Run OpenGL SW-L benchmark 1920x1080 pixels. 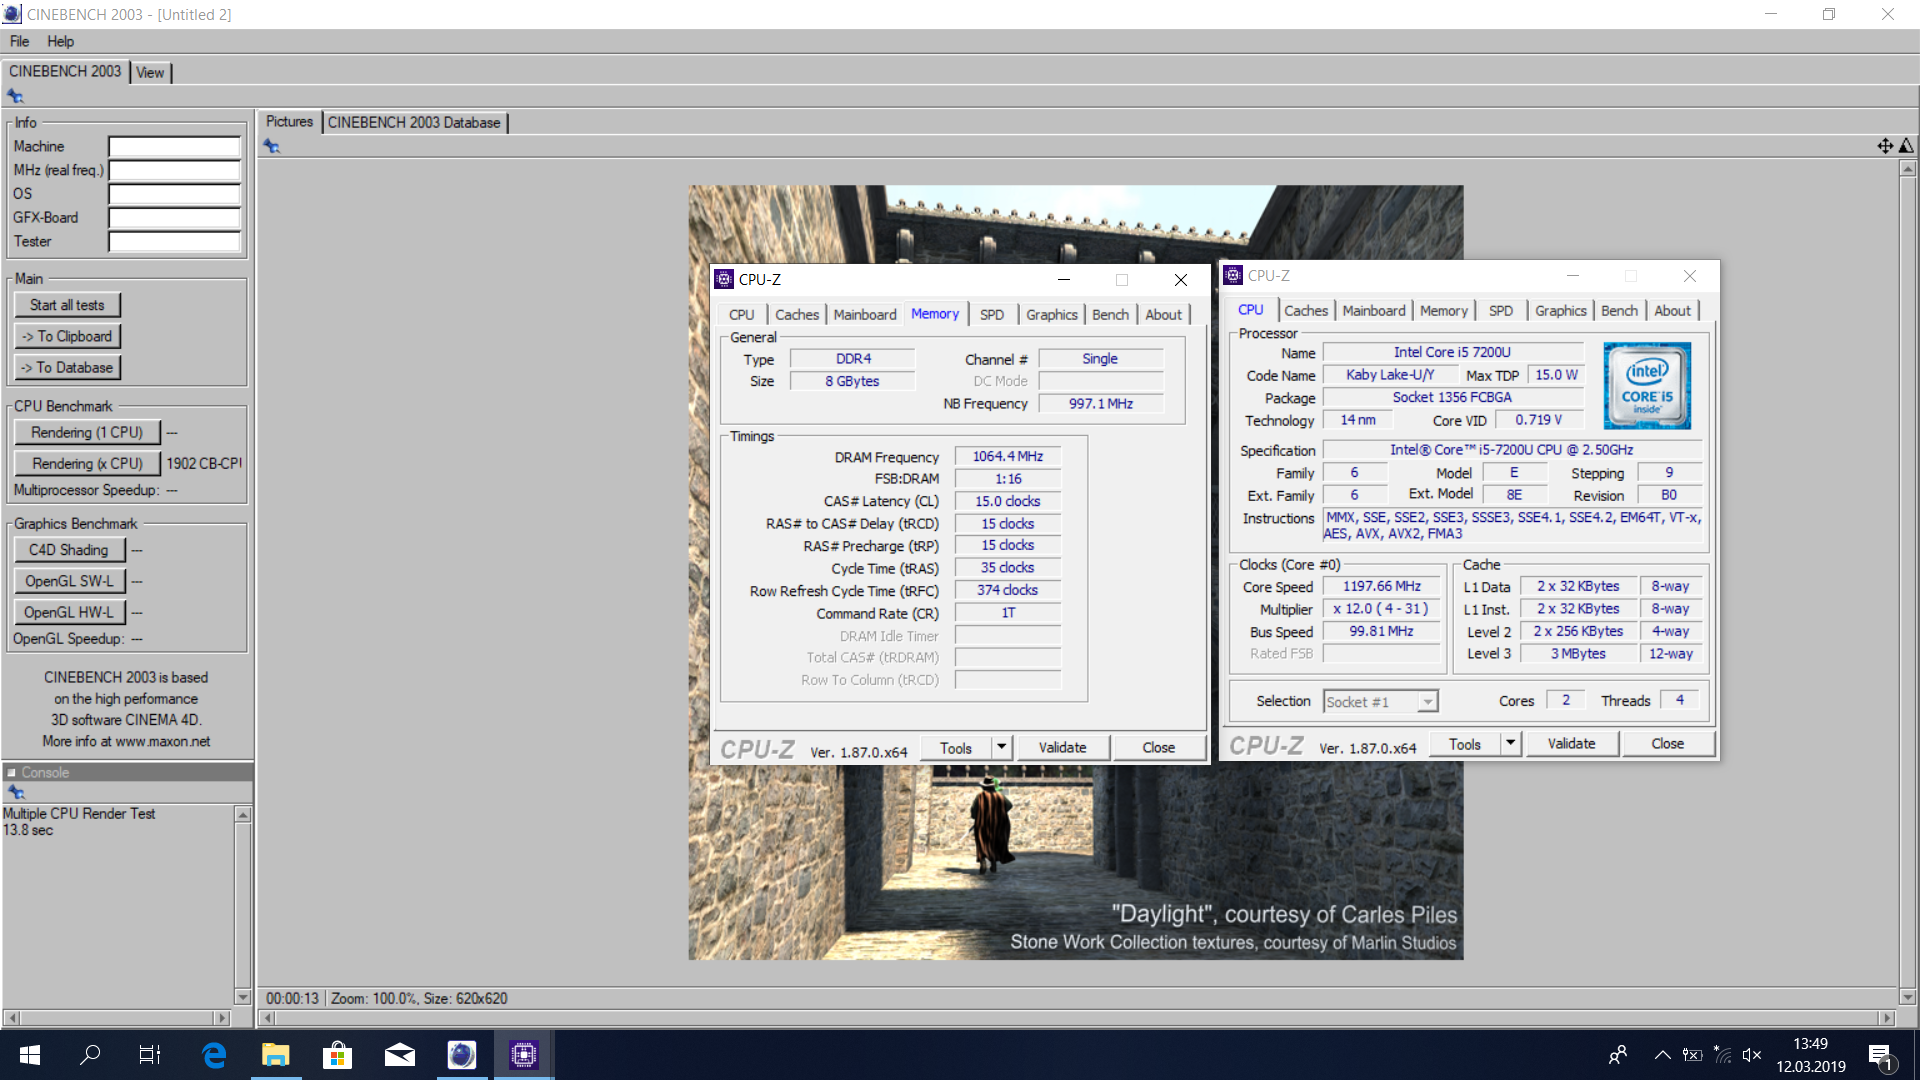pos(69,580)
